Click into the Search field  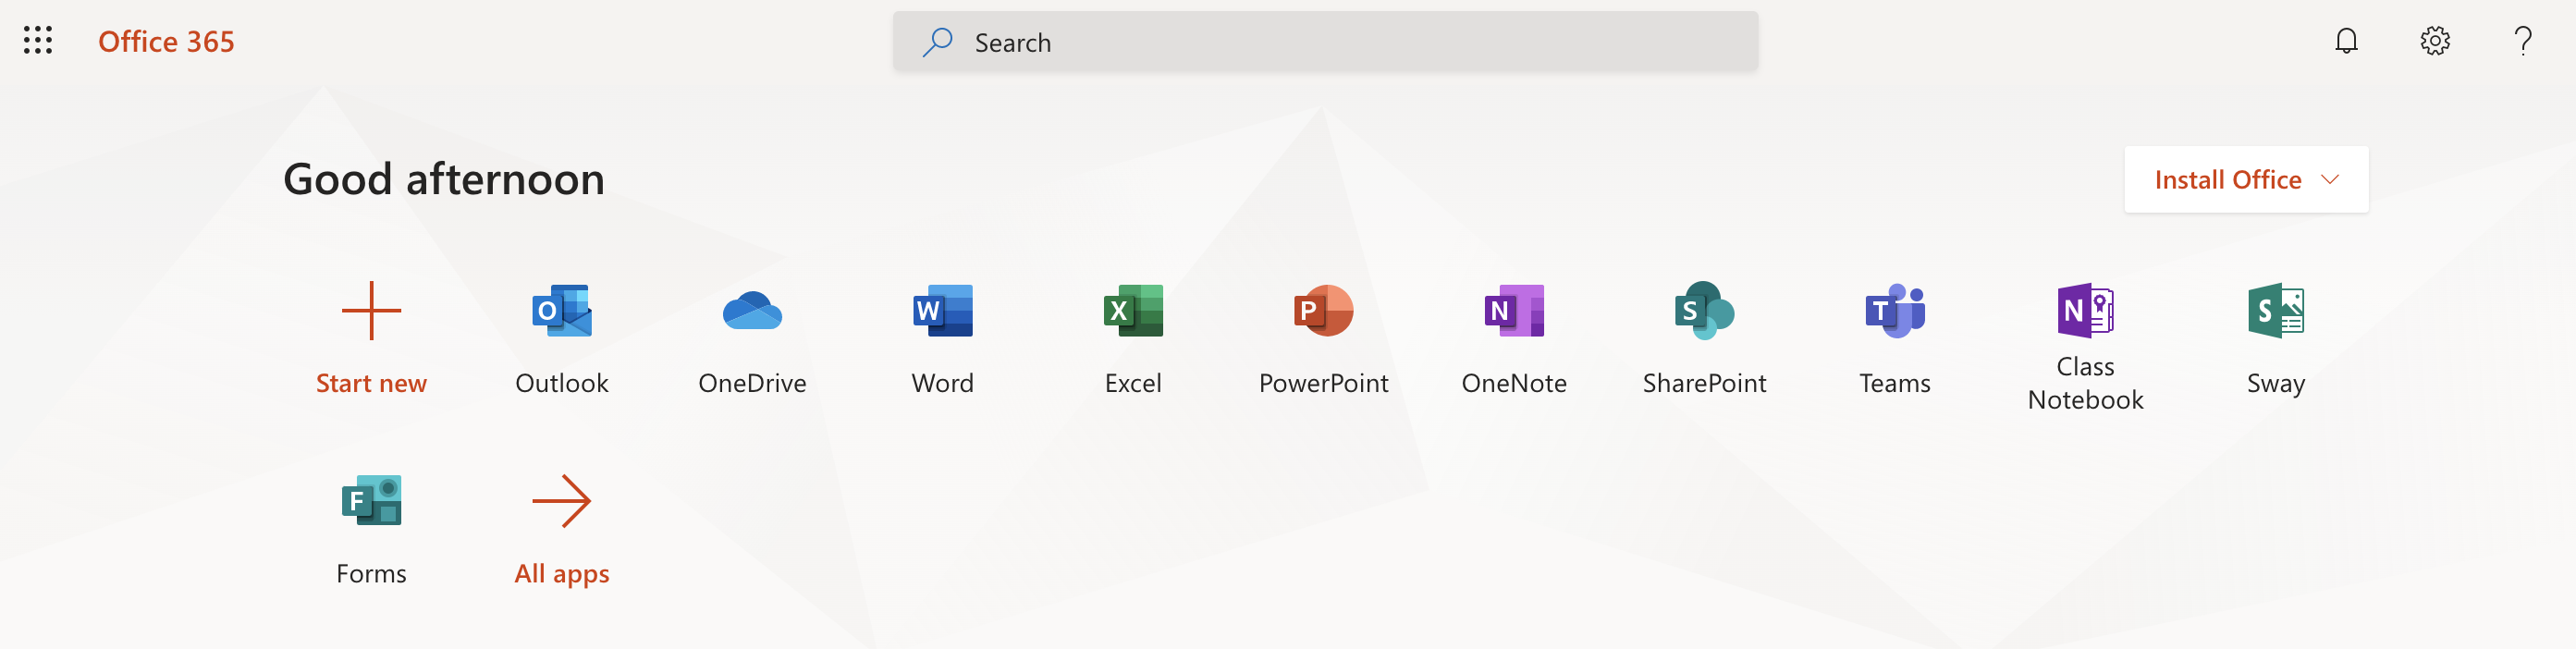click(x=1325, y=42)
